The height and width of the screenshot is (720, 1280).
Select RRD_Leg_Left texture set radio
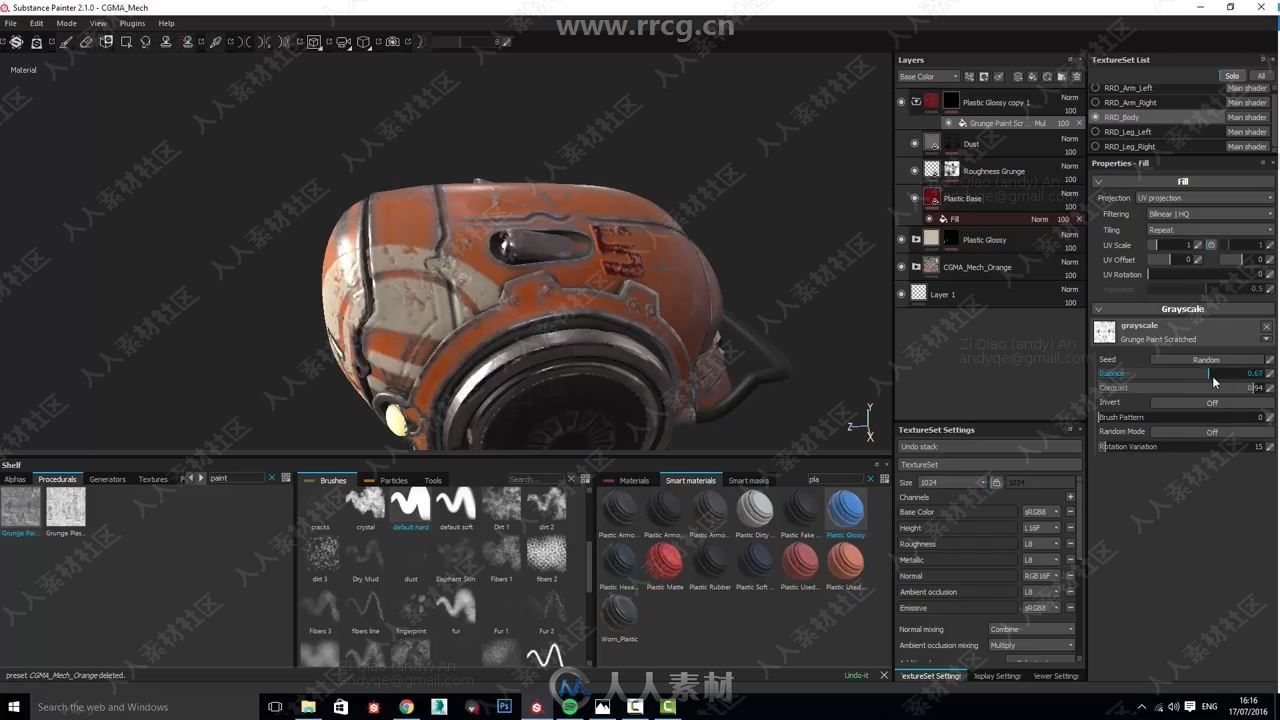[x=1096, y=131]
